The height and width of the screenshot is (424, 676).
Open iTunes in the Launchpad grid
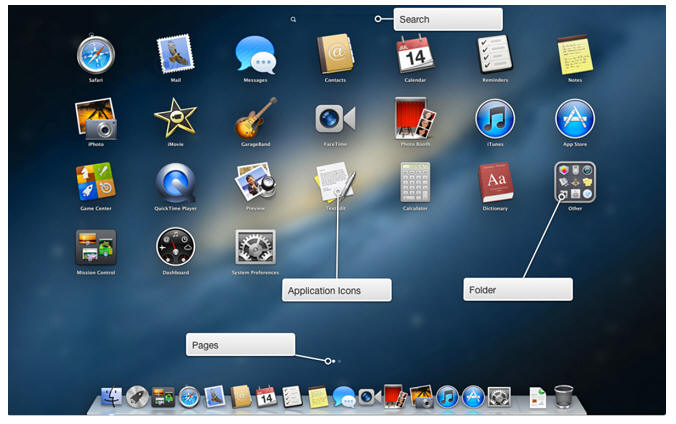point(495,119)
